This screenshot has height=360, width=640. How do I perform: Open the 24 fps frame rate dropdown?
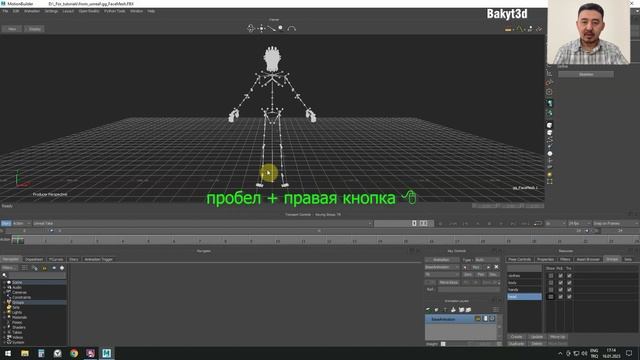pos(579,223)
